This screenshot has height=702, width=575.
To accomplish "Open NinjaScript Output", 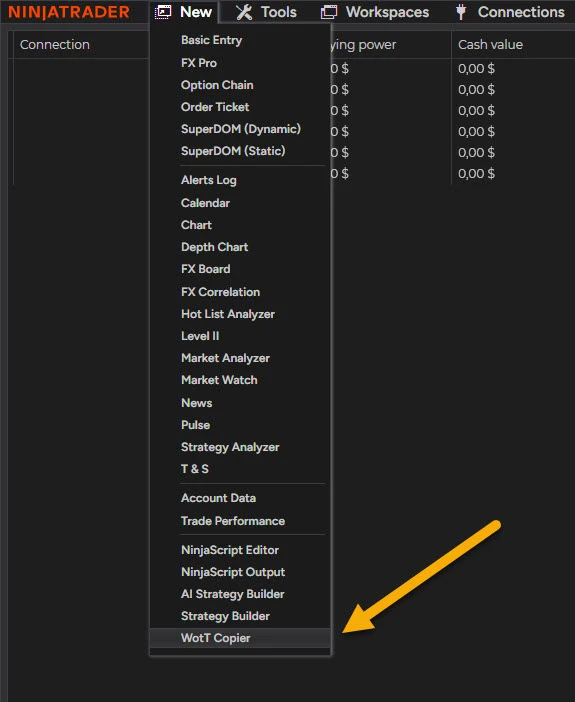I will (x=233, y=572).
